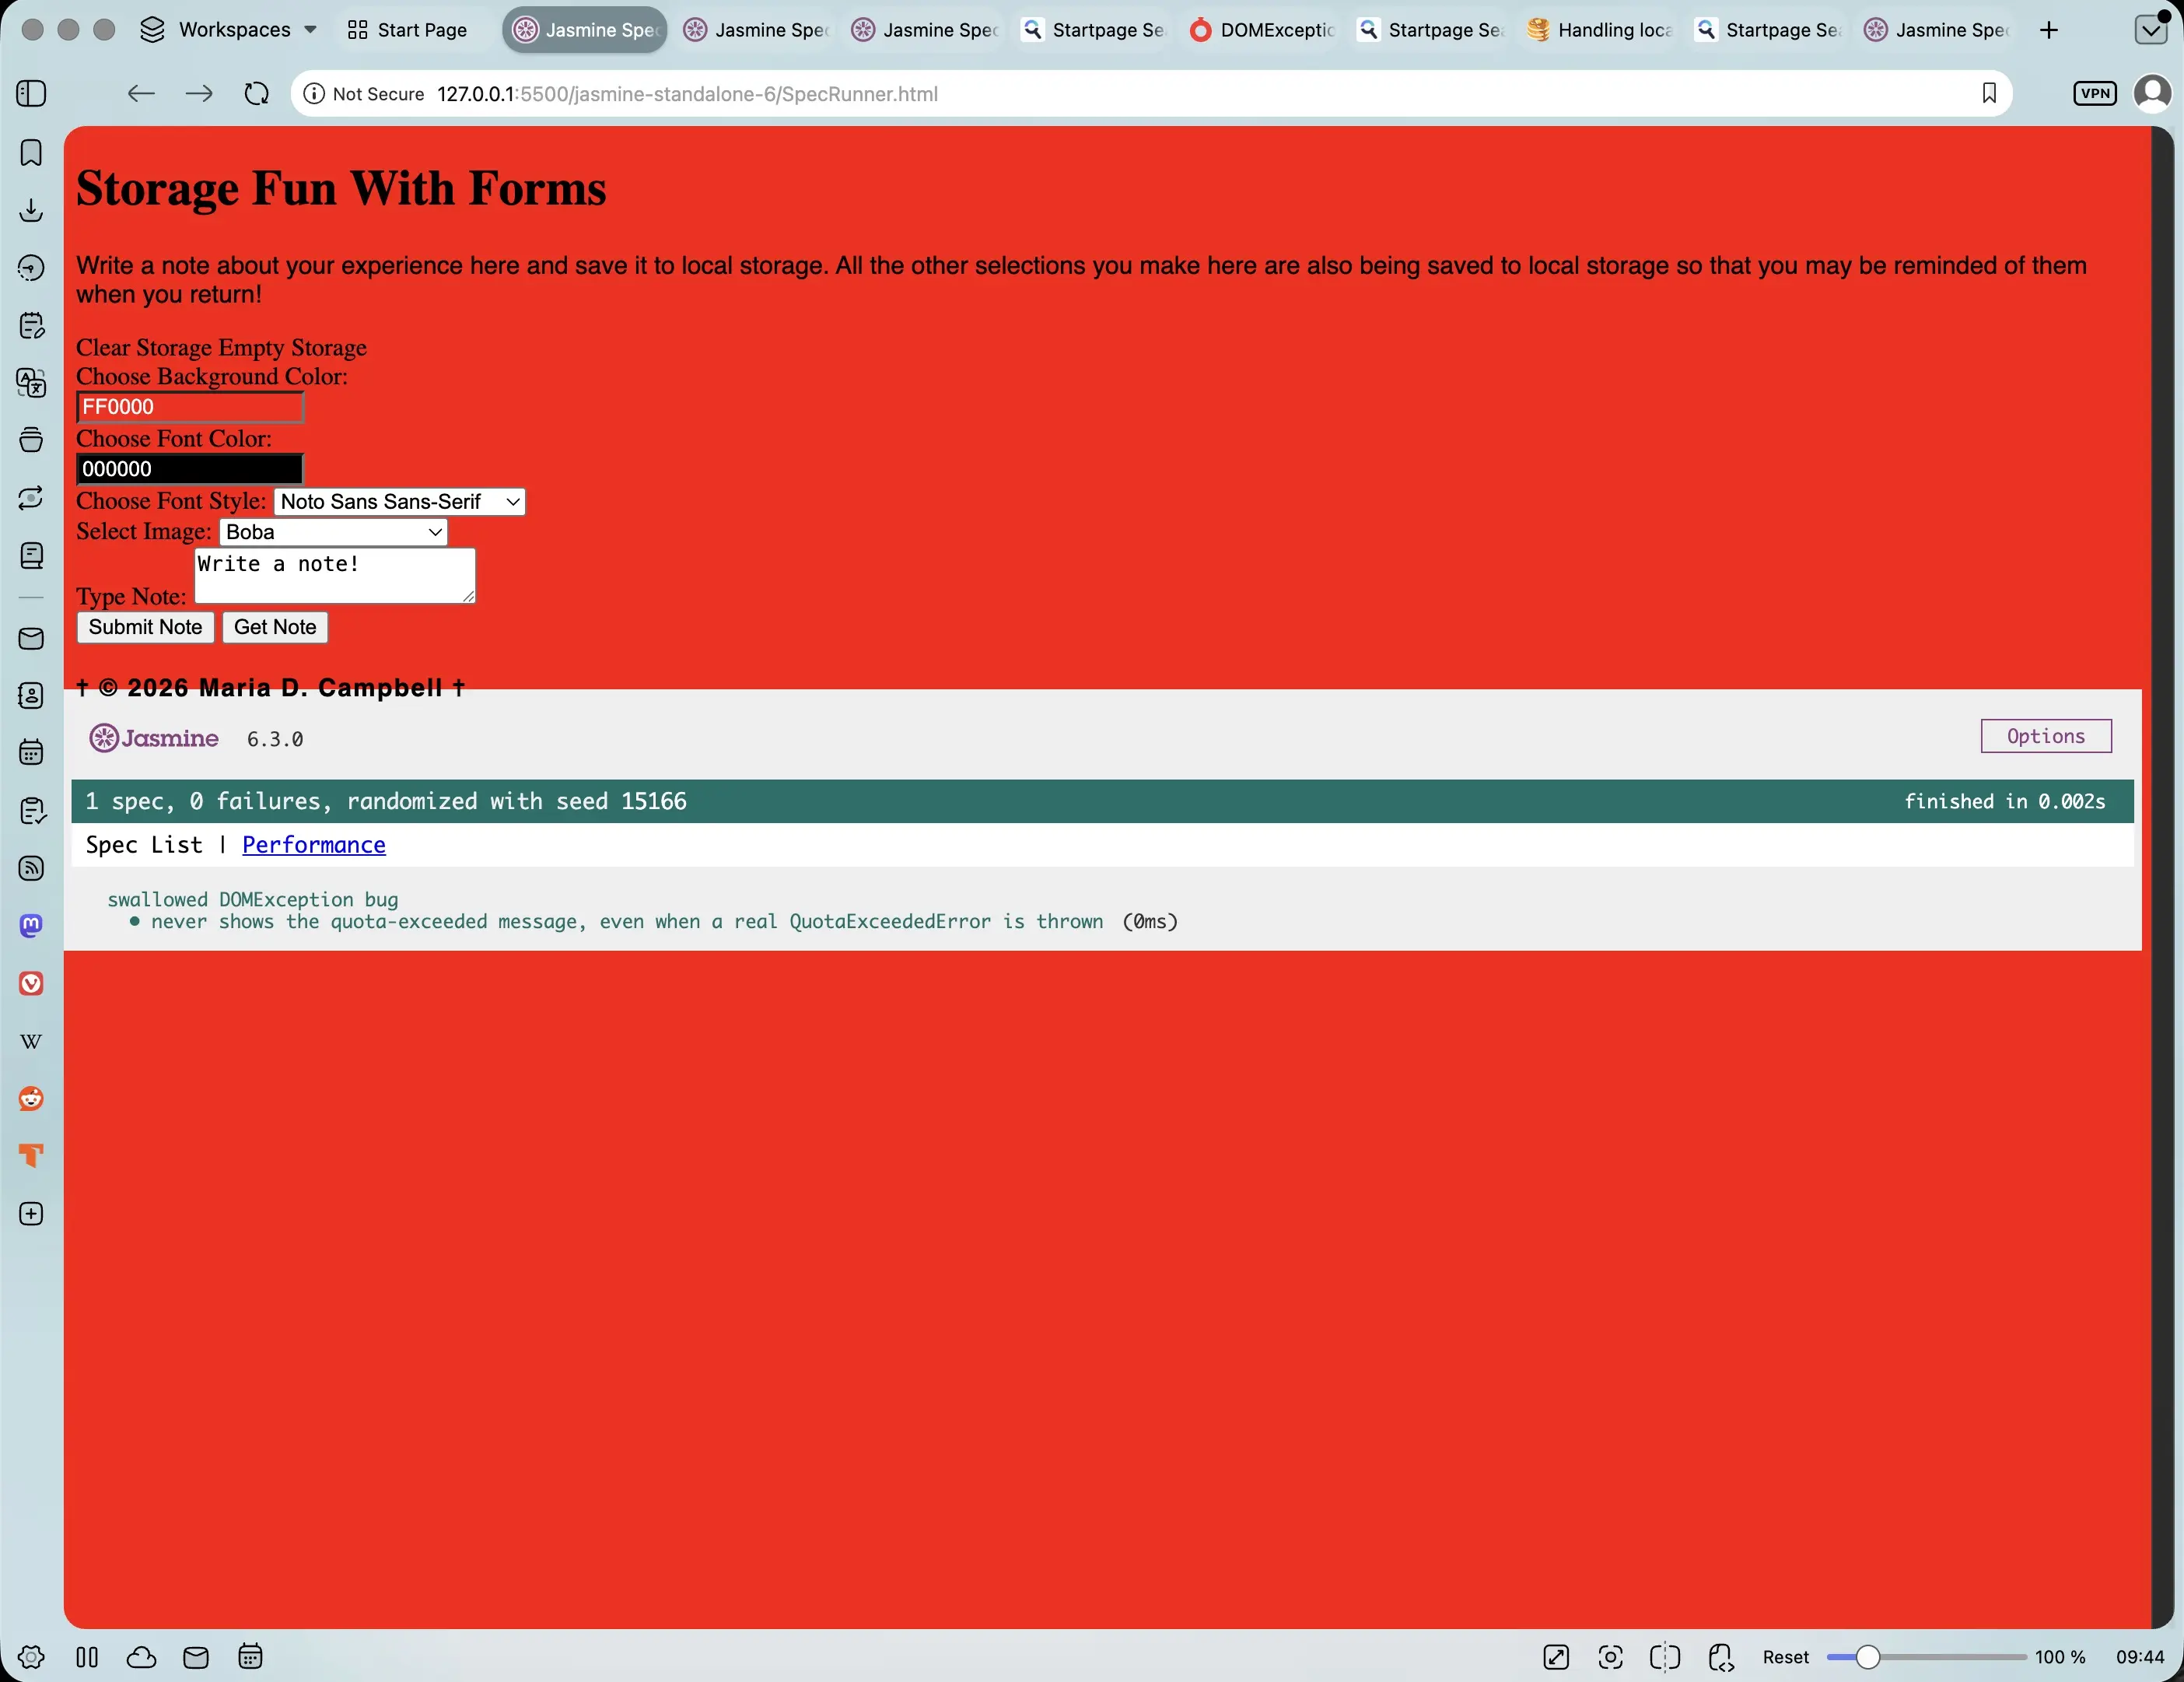Open Wikipedia web panel

[x=31, y=1041]
